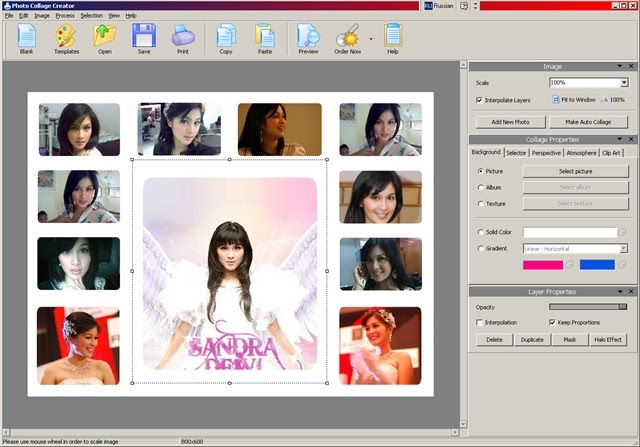Open the View menu
640x447 pixels.
114,16
